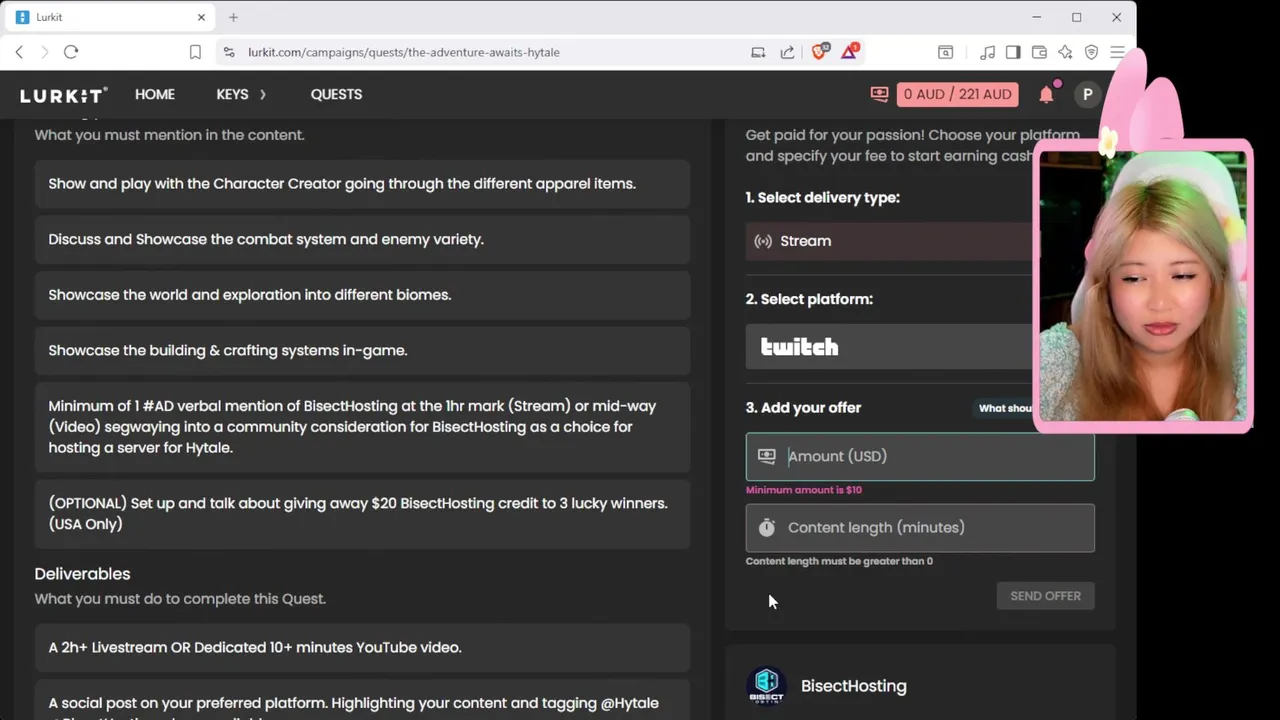Viewport: 1280px width, 720px height.
Task: Open the 0 AUD / 221 AUD balance
Action: tap(957, 94)
